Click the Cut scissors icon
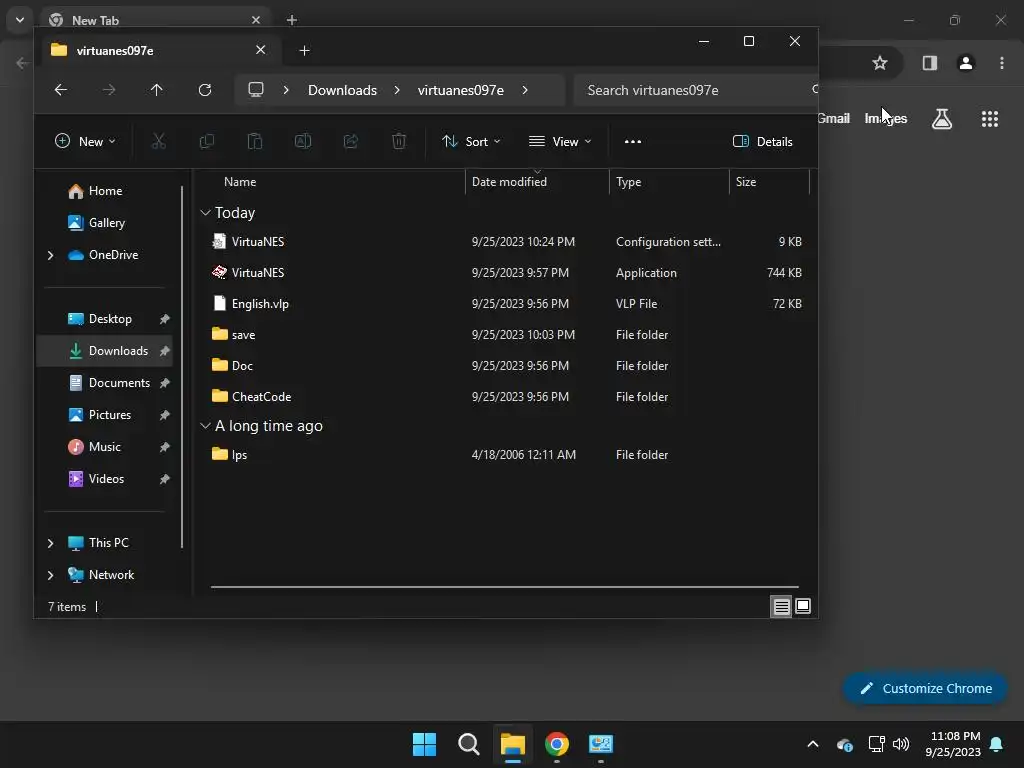1024x768 pixels. (x=159, y=141)
